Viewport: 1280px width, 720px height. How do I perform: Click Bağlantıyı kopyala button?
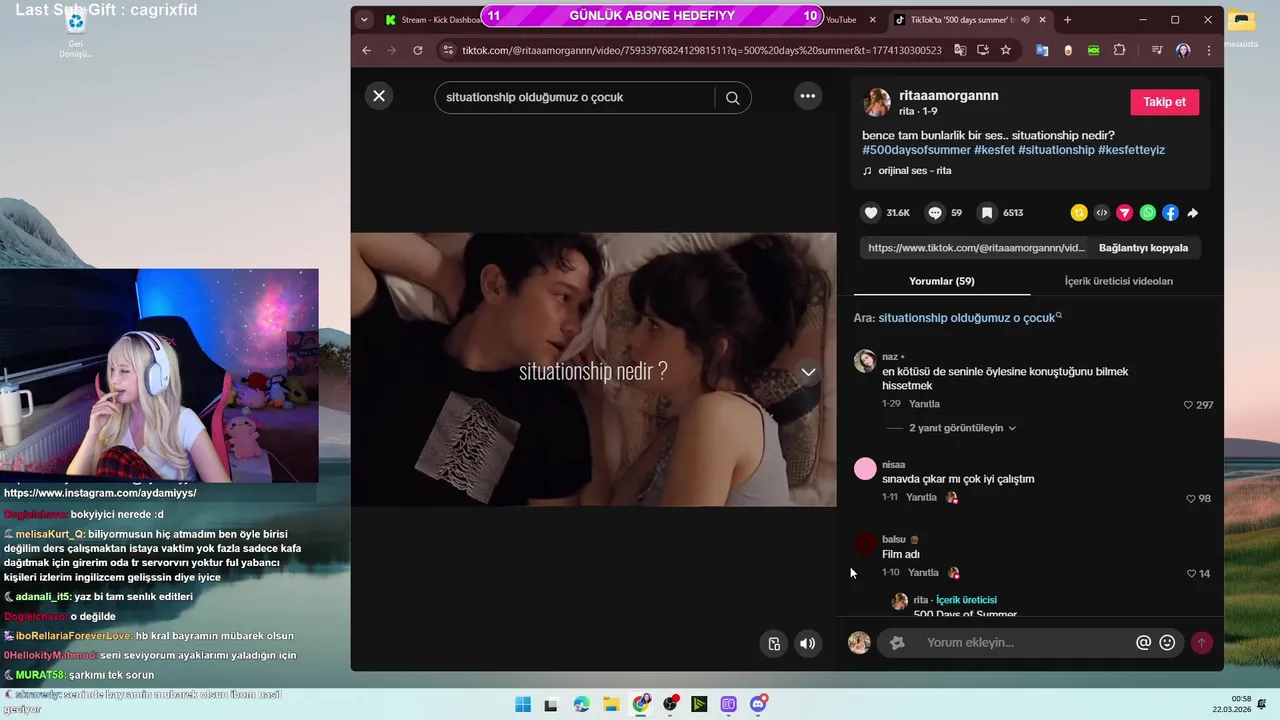coord(1143,248)
